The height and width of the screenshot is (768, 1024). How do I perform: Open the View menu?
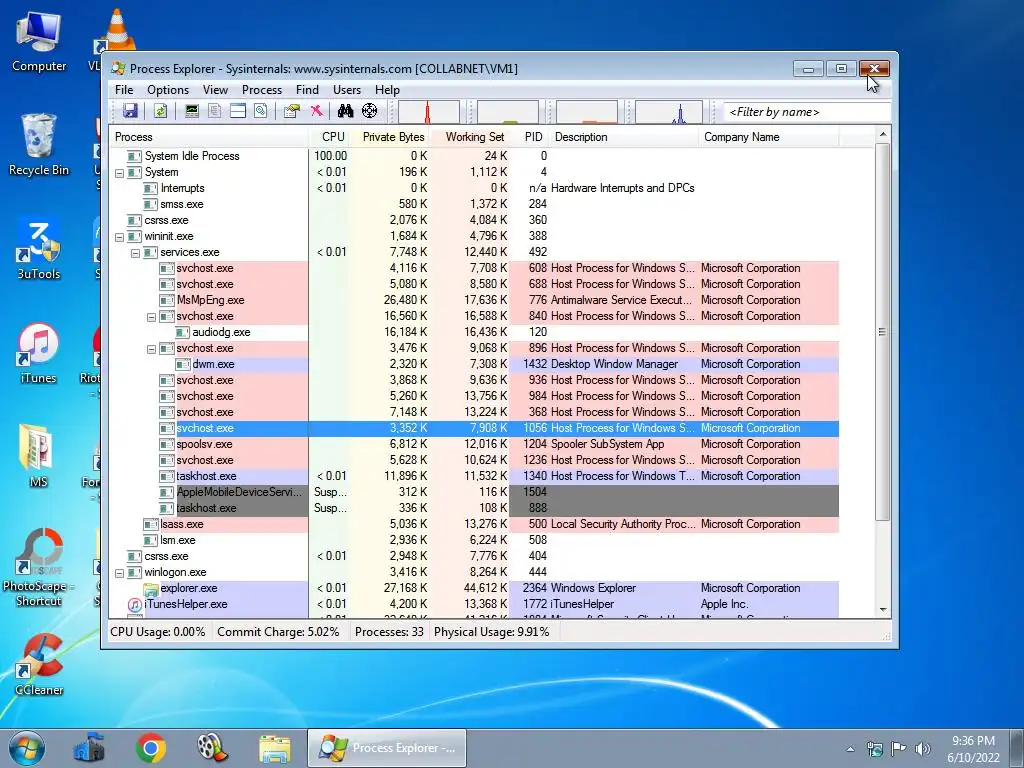pyautogui.click(x=216, y=89)
